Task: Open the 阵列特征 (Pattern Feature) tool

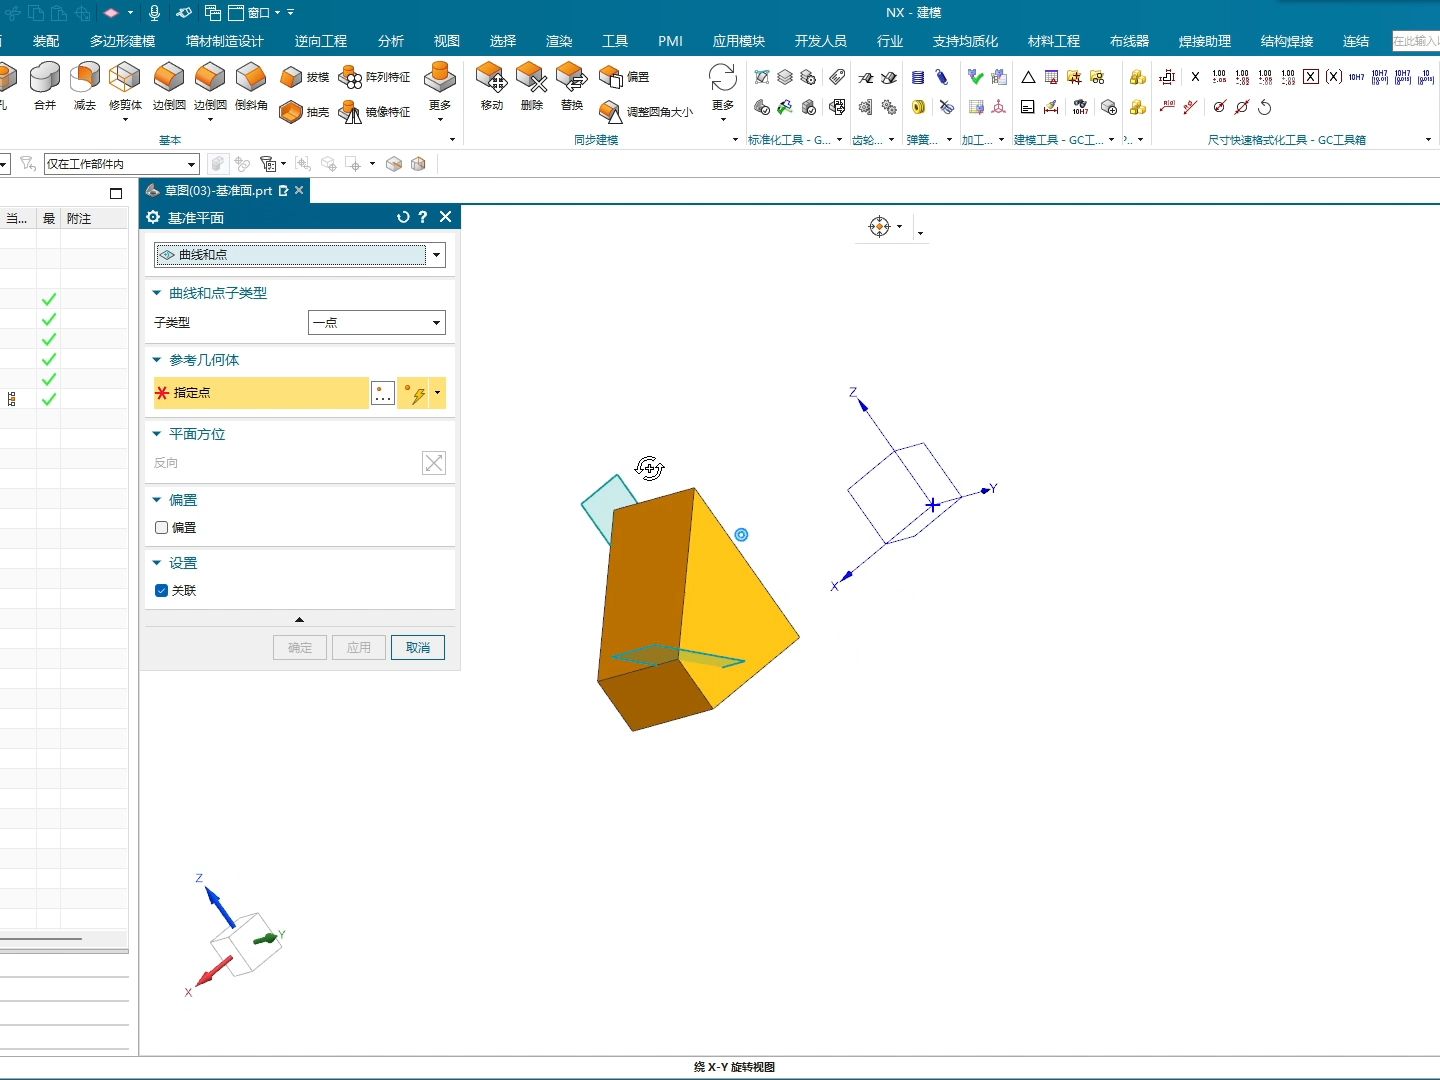Action: (375, 77)
